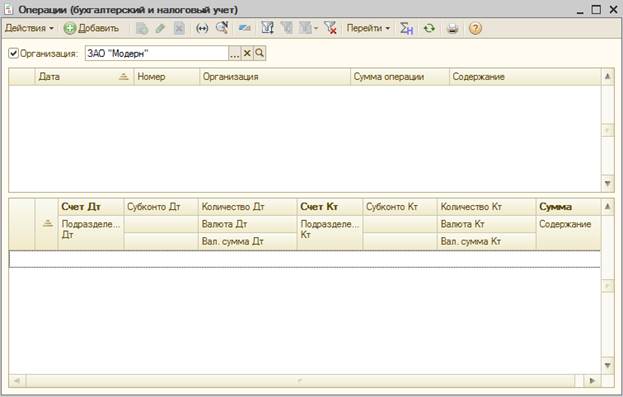Click the horizontal scrollbar thumb in entries table

[300, 381]
